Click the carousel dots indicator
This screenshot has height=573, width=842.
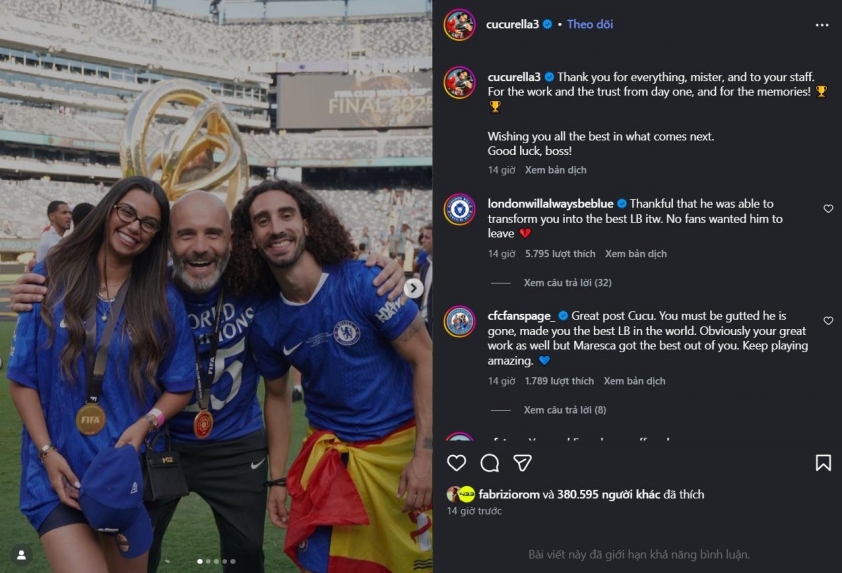coord(216,562)
